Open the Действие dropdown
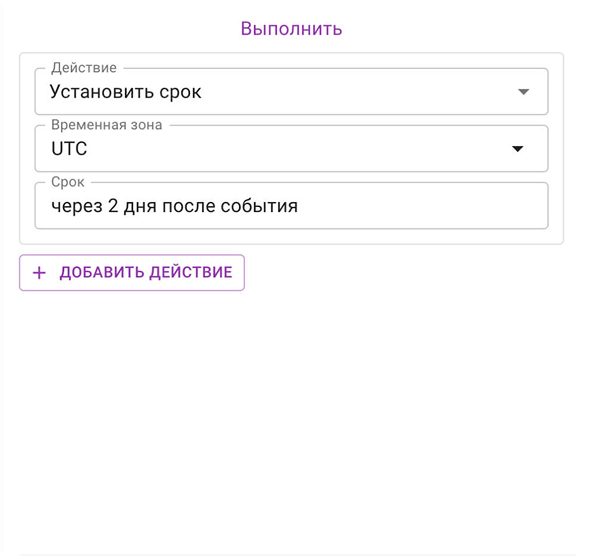The image size is (600, 556). click(291, 91)
